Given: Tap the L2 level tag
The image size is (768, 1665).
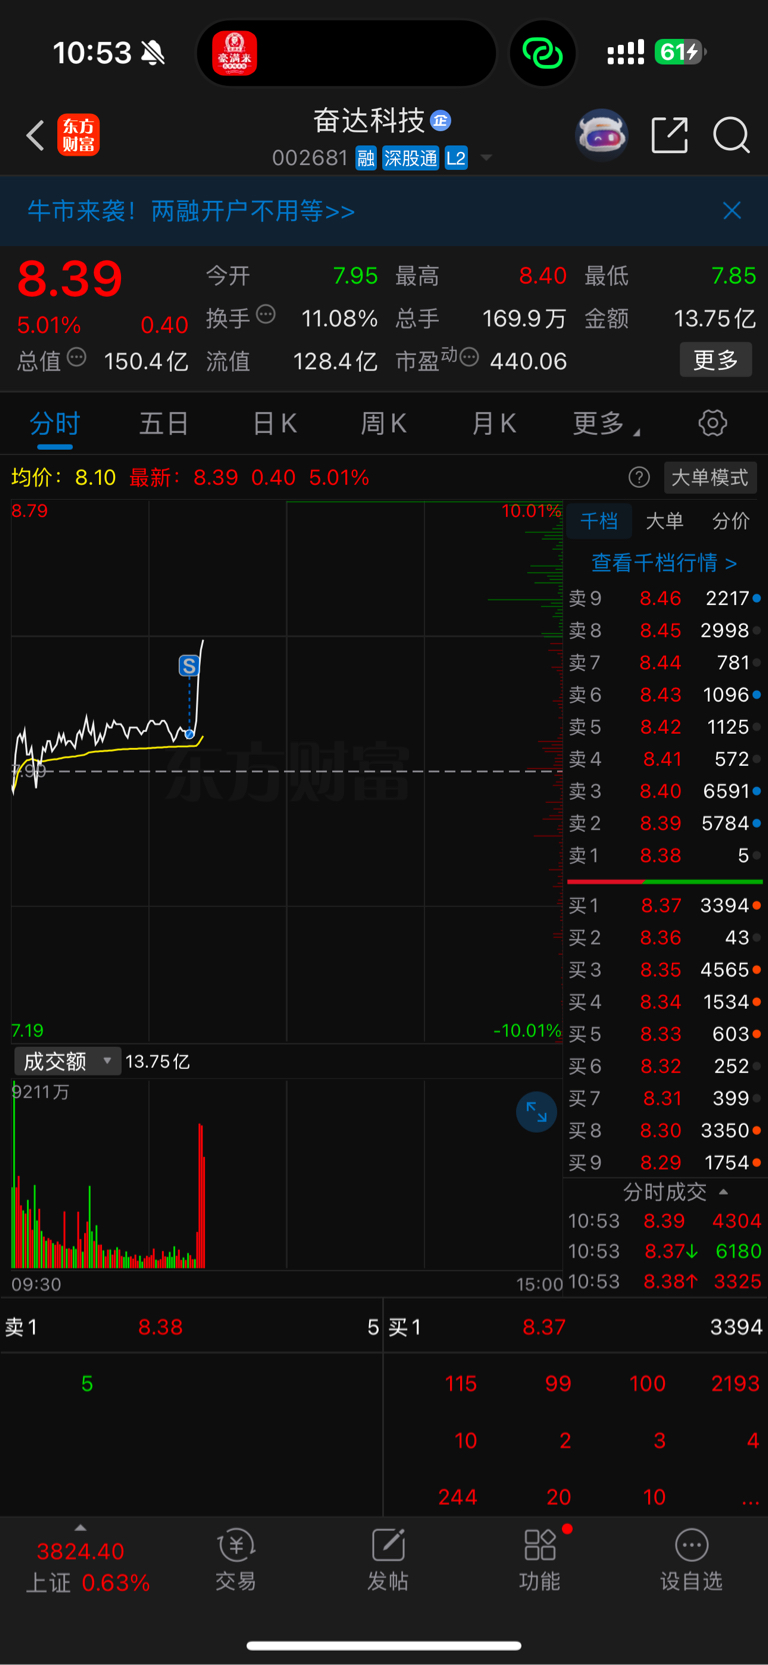Looking at the screenshot, I should coord(456,158).
